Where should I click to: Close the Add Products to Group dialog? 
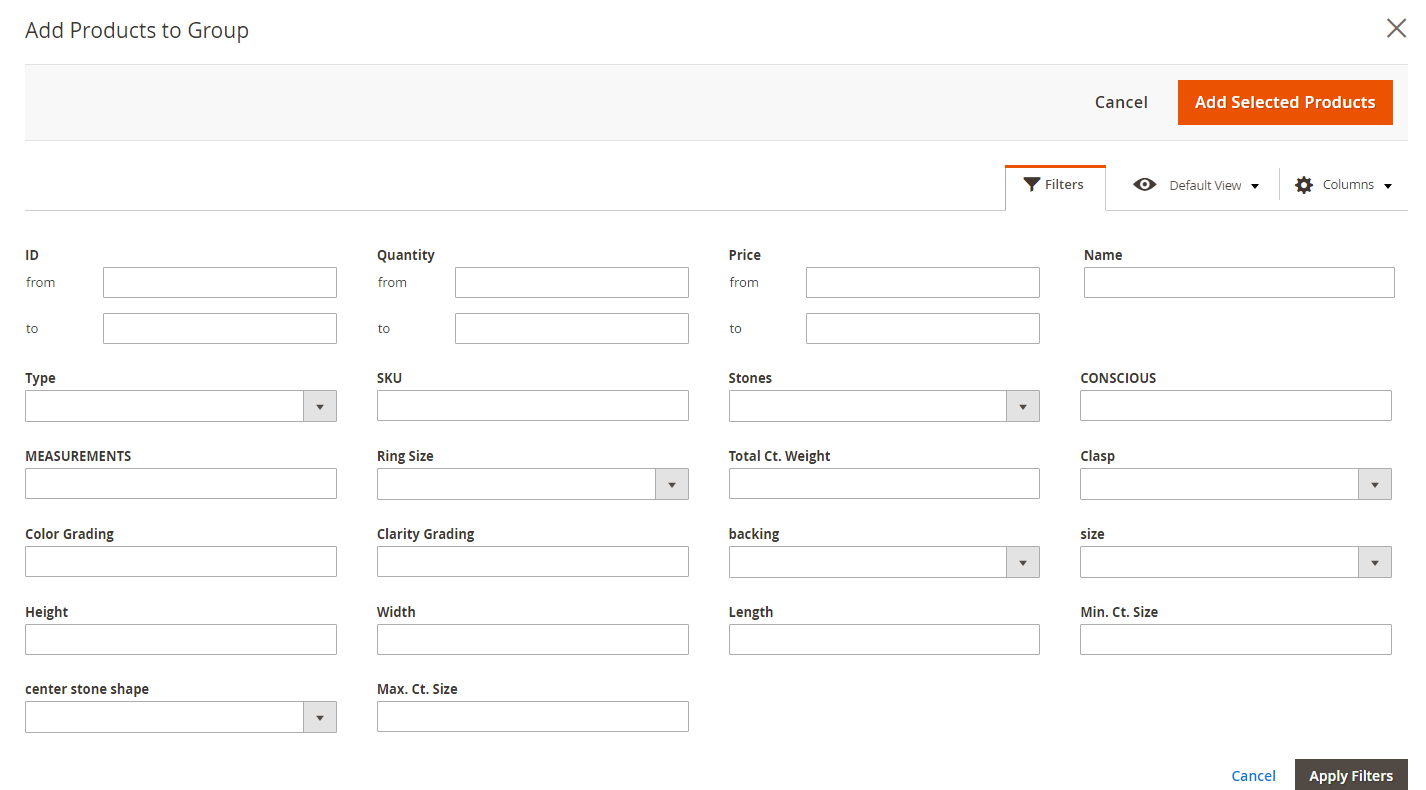(x=1396, y=28)
